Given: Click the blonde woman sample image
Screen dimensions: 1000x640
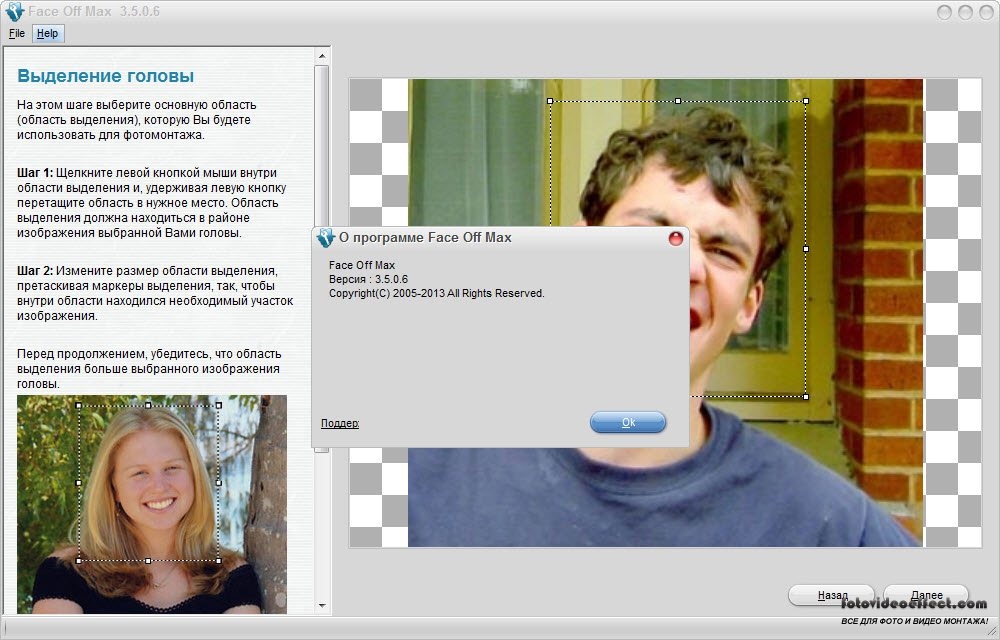Looking at the screenshot, I should point(152,504).
